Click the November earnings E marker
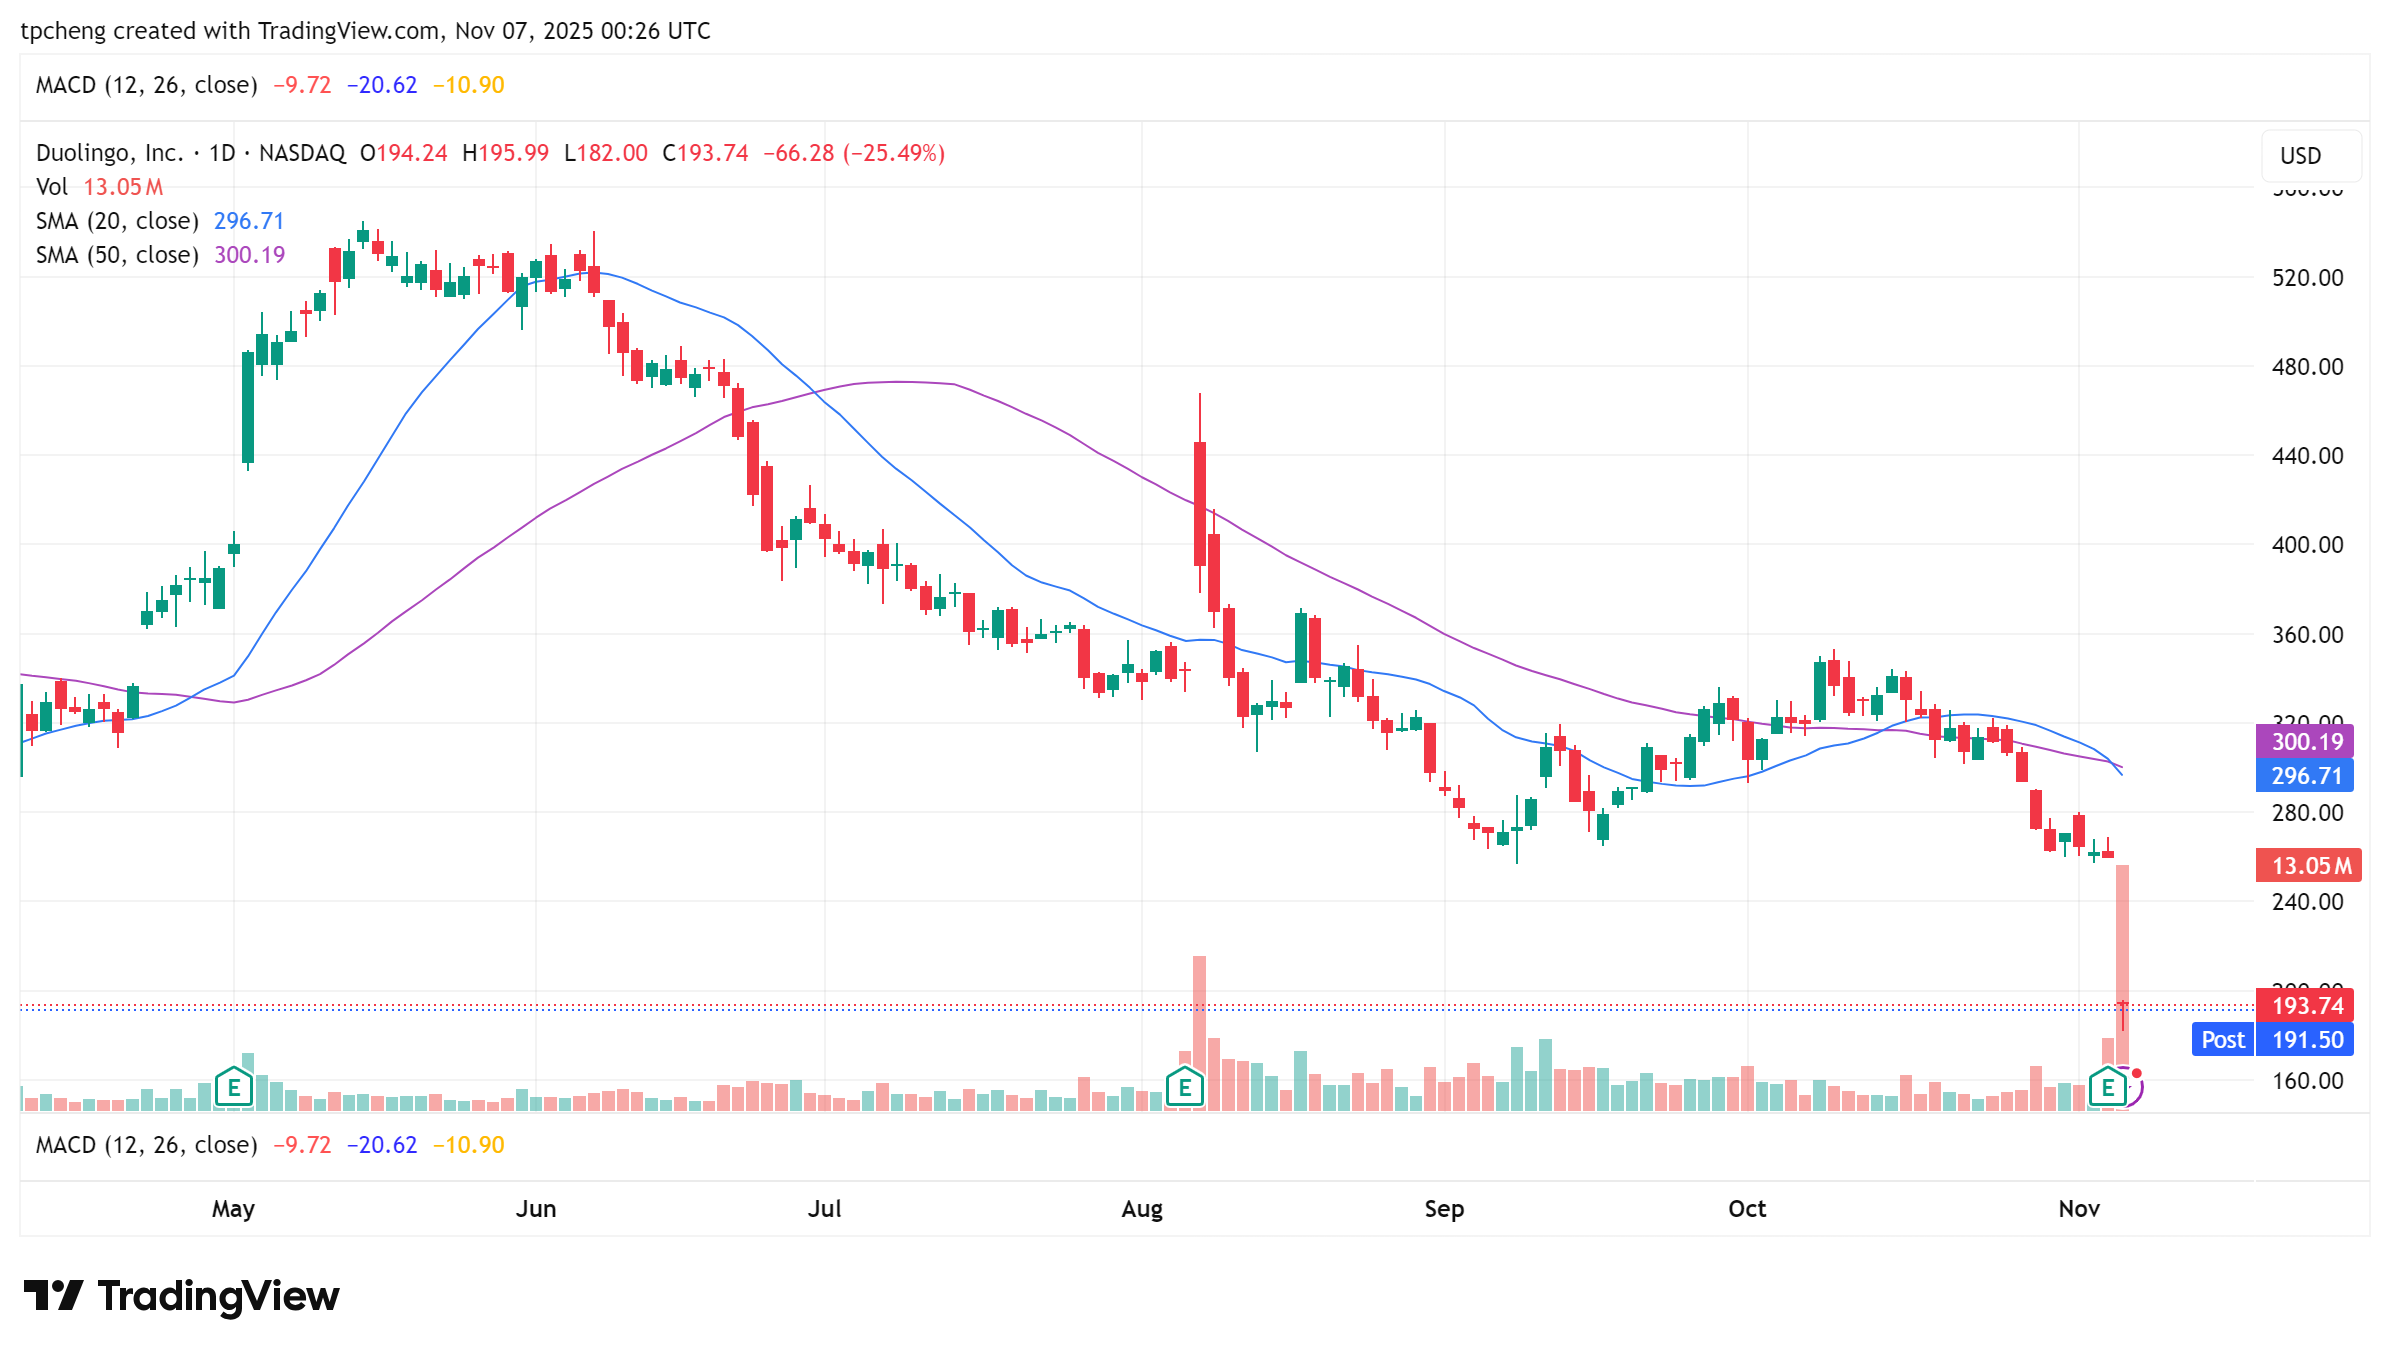The image size is (2390, 1356). [x=2107, y=1086]
